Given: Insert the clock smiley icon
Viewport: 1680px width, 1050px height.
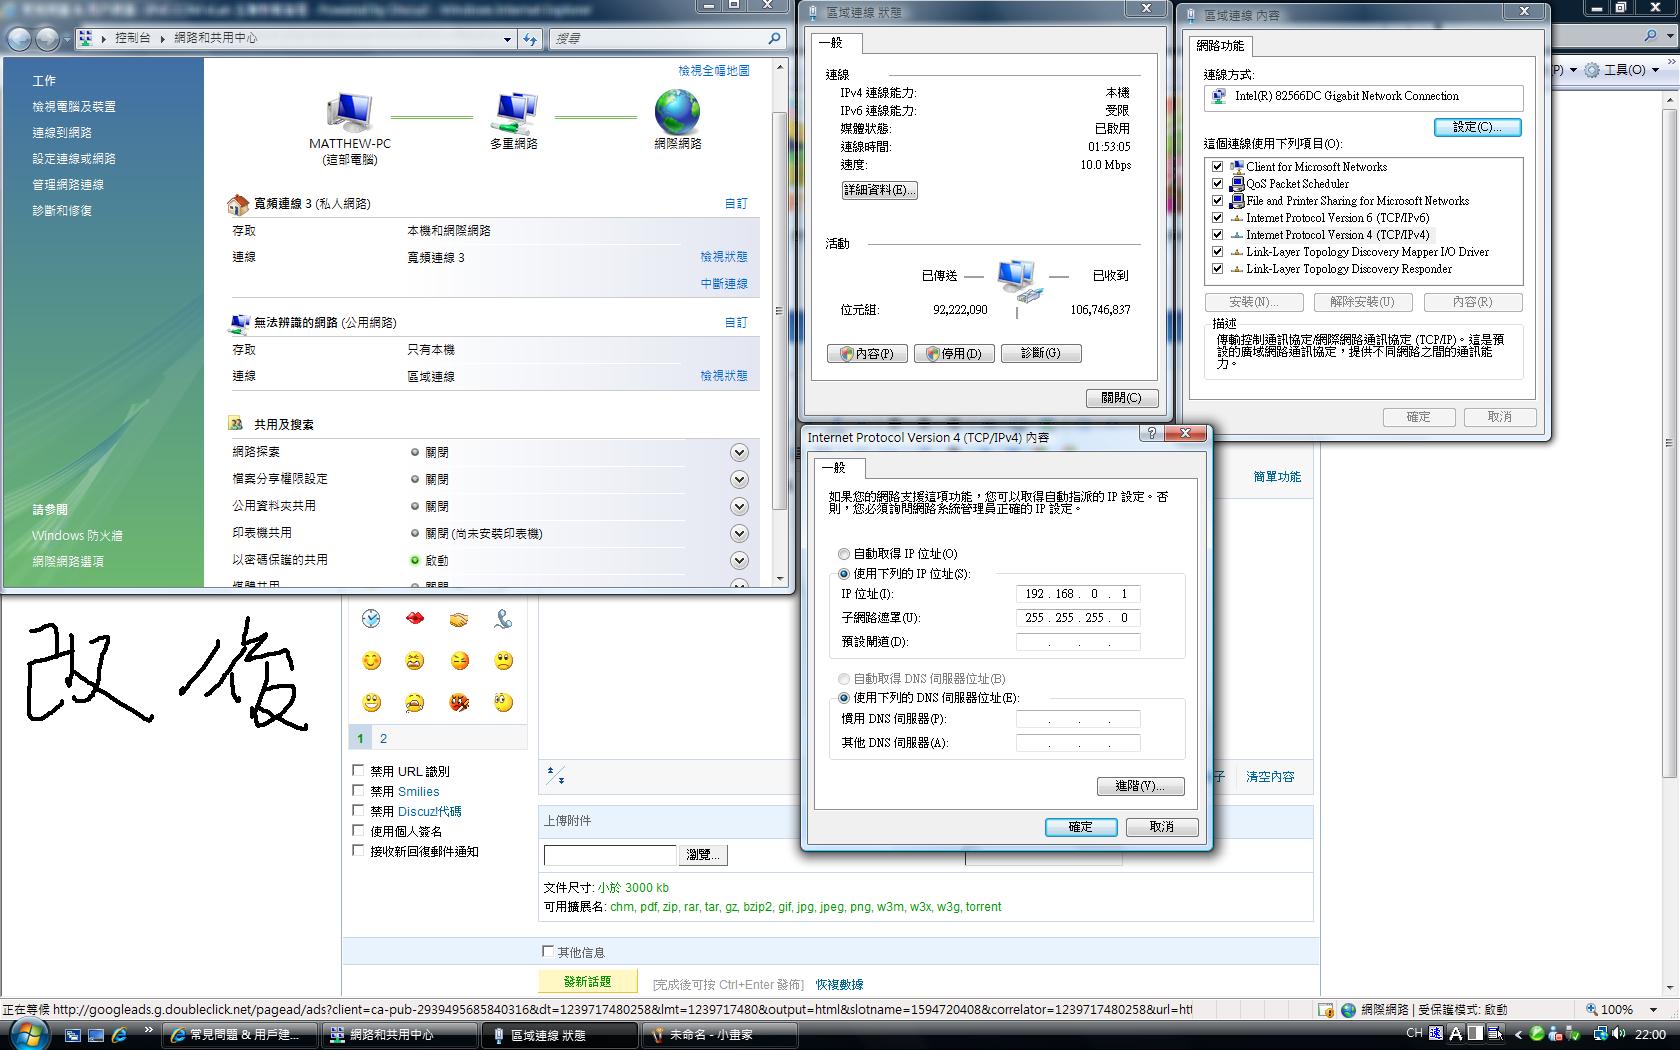Looking at the screenshot, I should click(371, 619).
